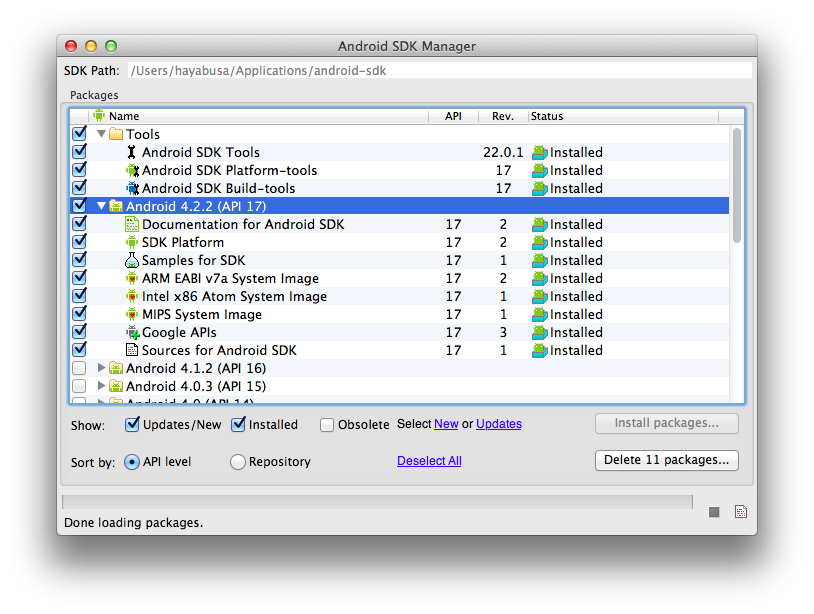Select the Intel x86 Atom System Image row
Viewport: 814px width, 614px height.
399,296
